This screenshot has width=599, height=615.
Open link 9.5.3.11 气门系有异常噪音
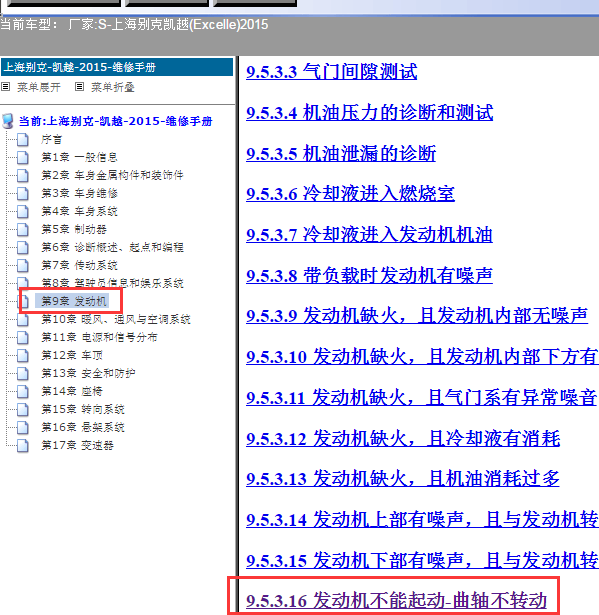coord(422,398)
